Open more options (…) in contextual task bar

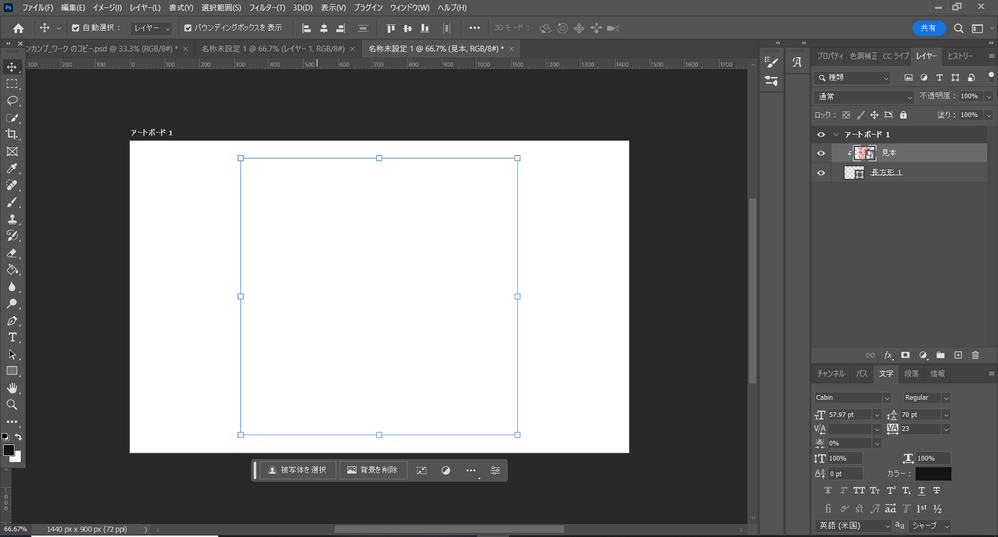pos(471,470)
